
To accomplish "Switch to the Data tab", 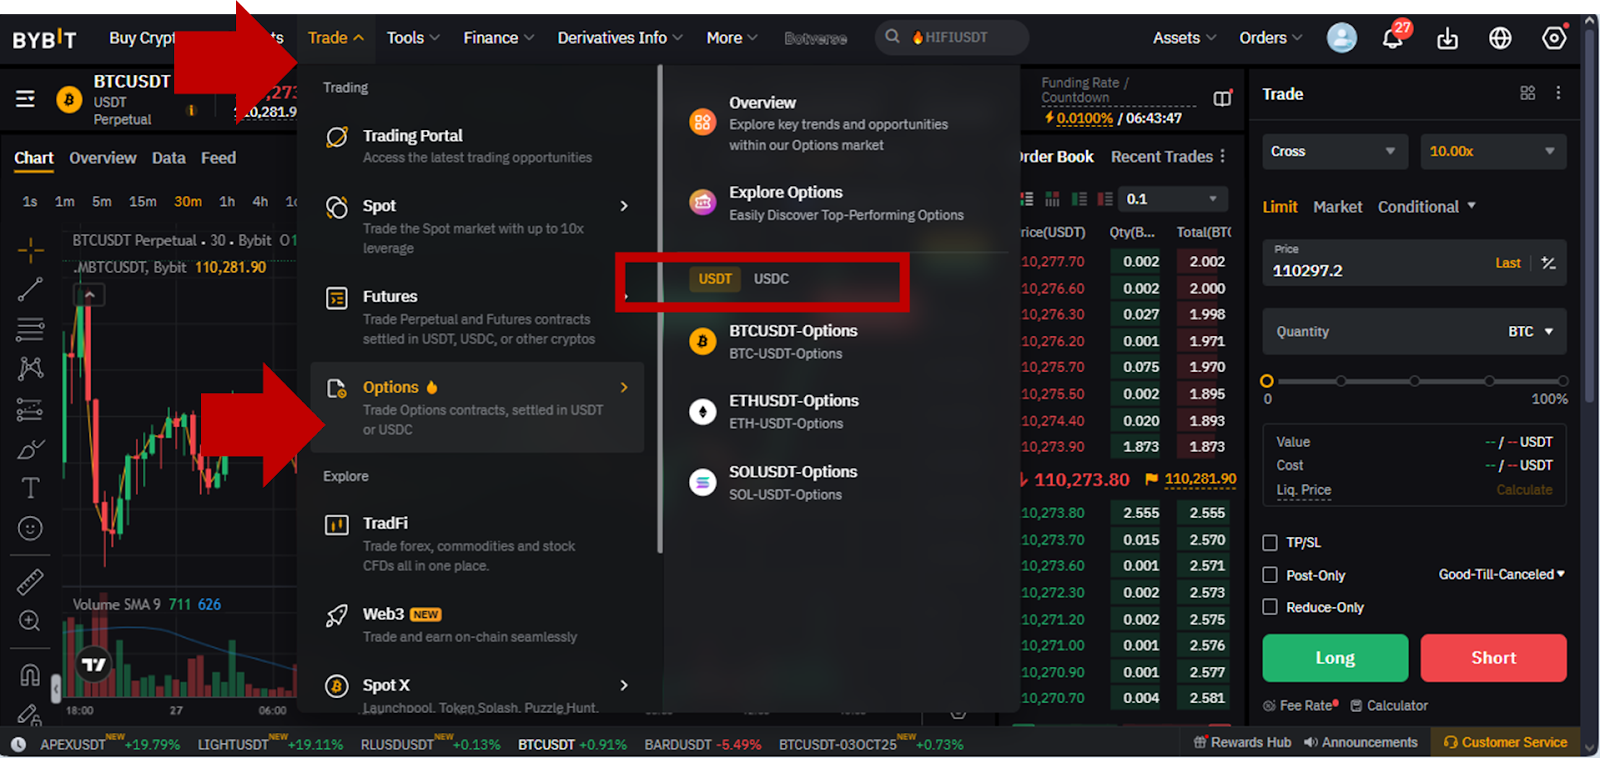I will tap(169, 158).
